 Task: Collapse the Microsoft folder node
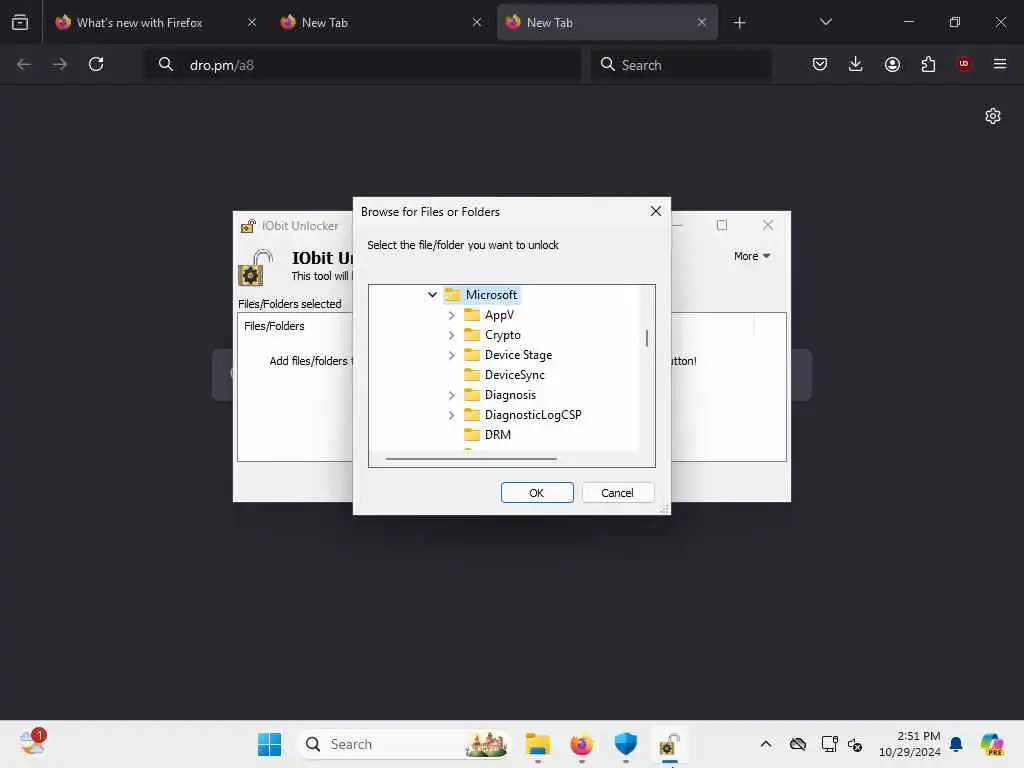(x=432, y=295)
